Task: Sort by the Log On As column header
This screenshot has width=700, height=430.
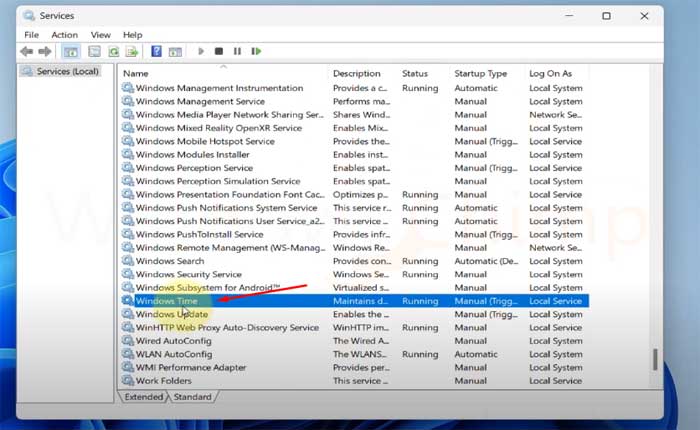Action: tap(550, 73)
